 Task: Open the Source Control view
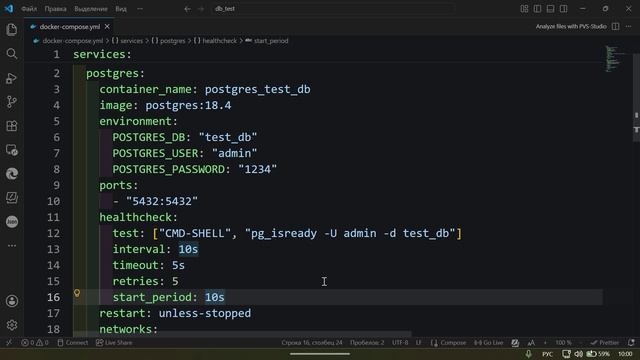coord(12,102)
